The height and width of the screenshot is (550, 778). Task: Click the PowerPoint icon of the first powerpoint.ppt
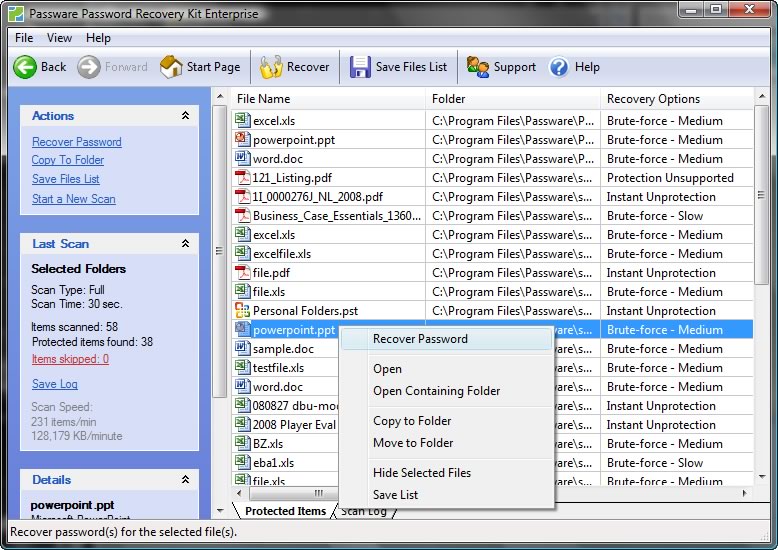243,139
